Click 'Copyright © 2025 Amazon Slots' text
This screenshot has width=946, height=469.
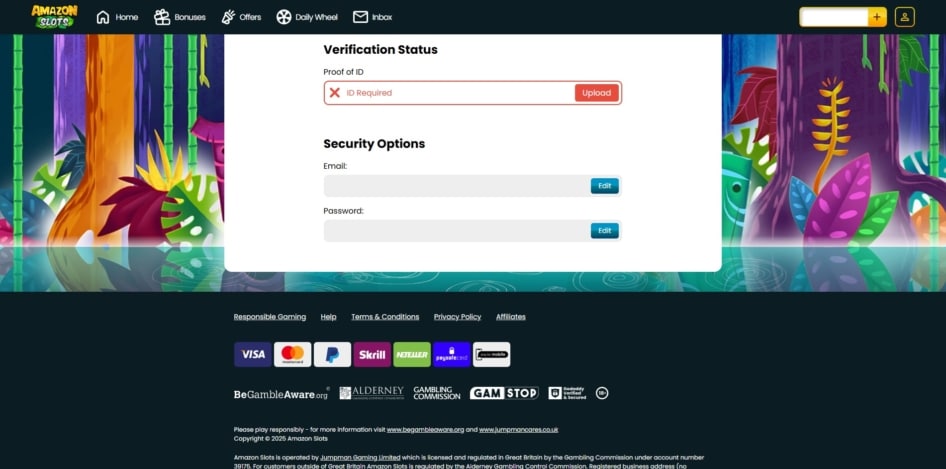point(281,439)
